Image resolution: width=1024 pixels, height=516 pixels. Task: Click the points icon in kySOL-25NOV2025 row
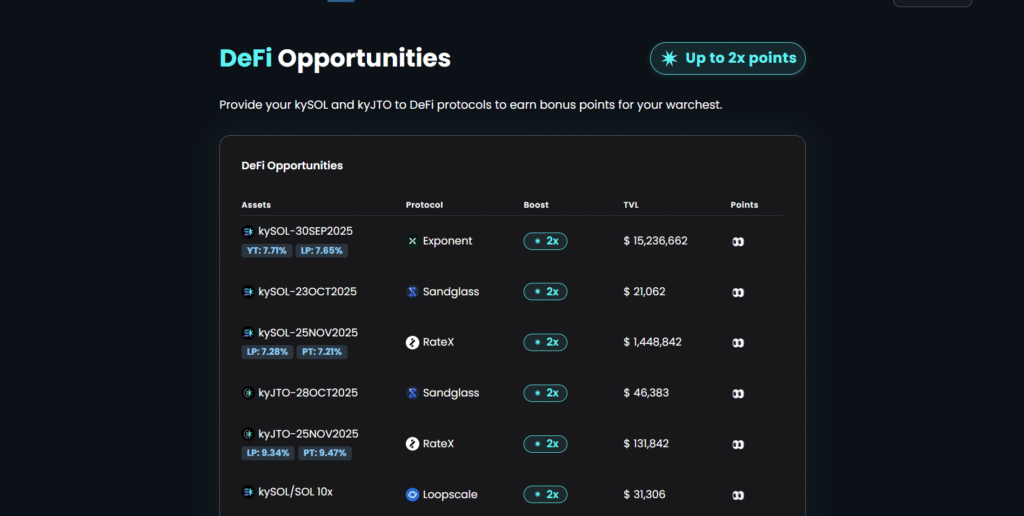pyautogui.click(x=738, y=343)
